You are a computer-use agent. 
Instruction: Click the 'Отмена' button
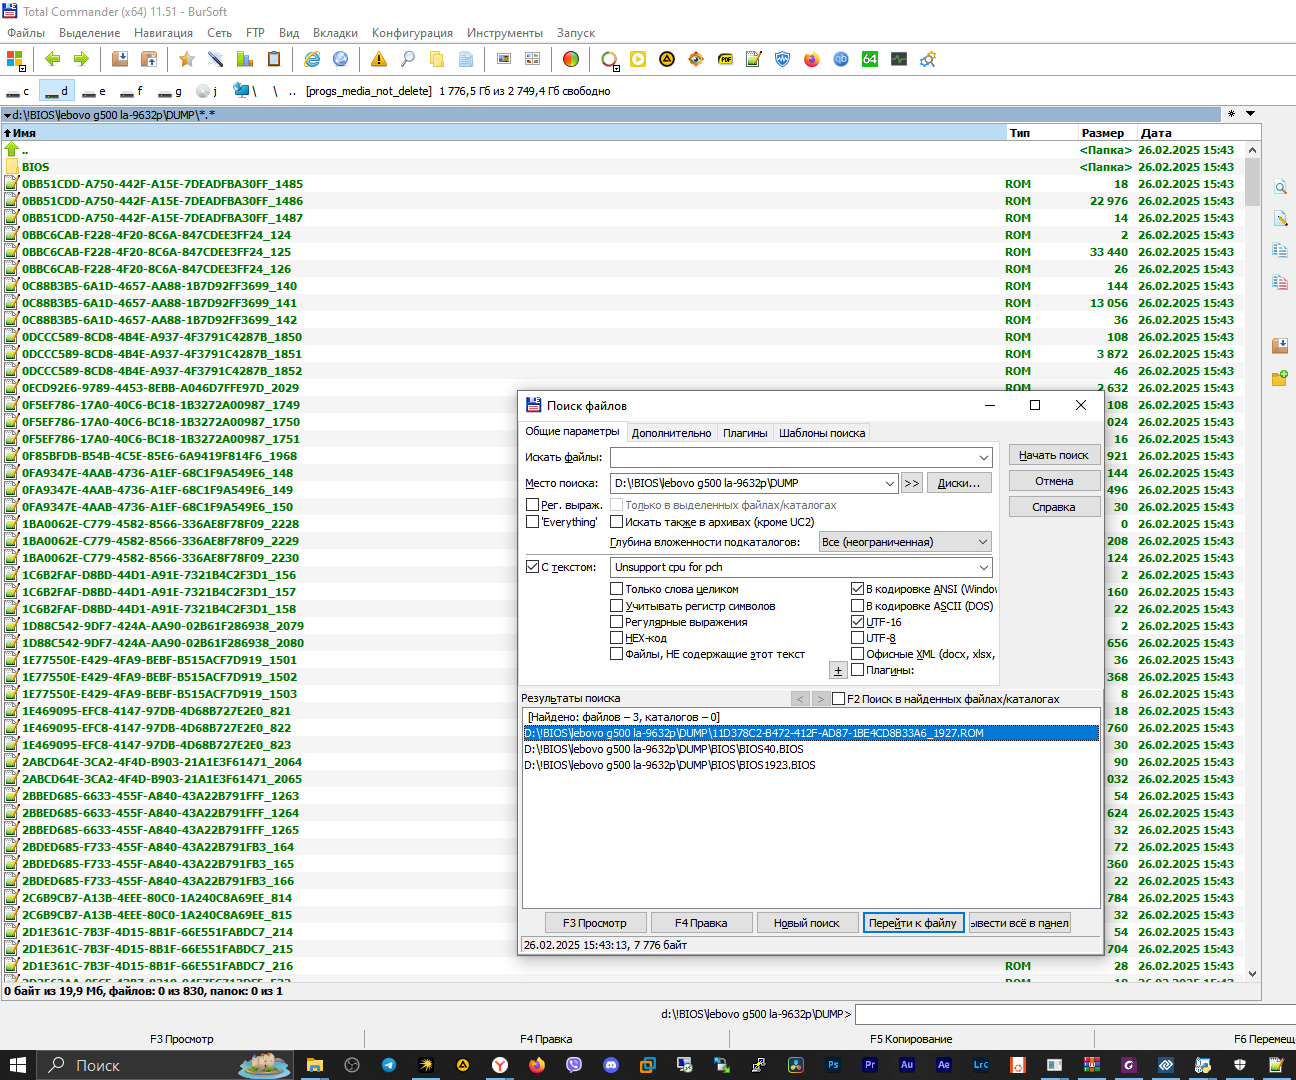point(1054,481)
